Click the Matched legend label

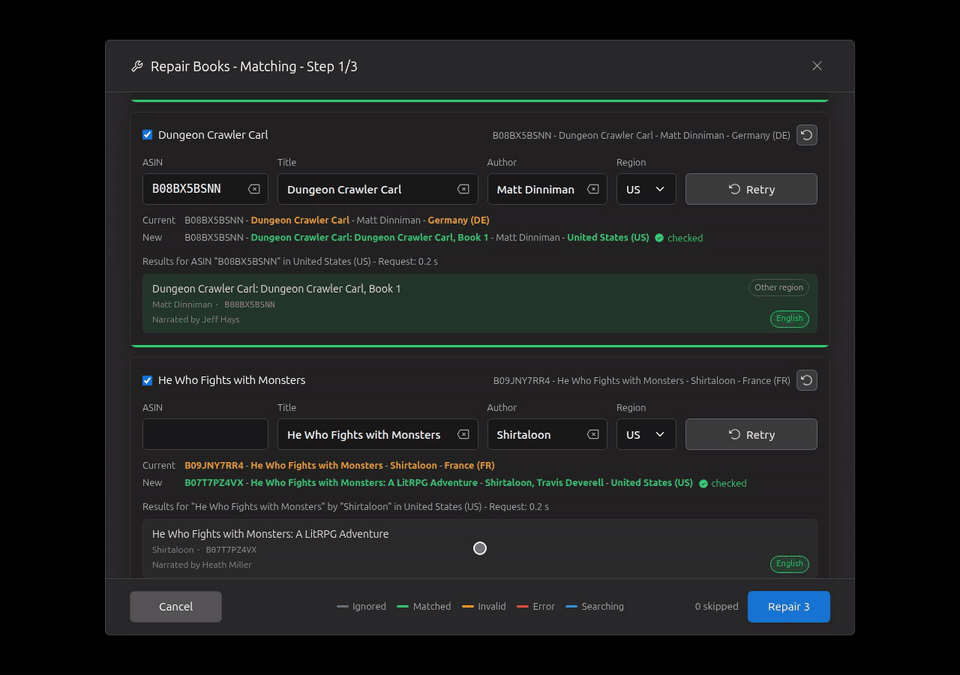tap(432, 606)
